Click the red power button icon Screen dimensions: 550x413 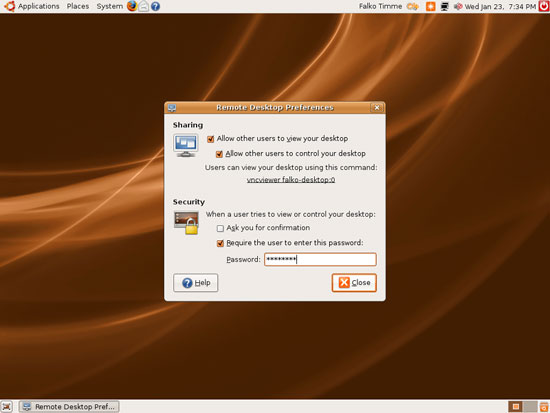544,6
